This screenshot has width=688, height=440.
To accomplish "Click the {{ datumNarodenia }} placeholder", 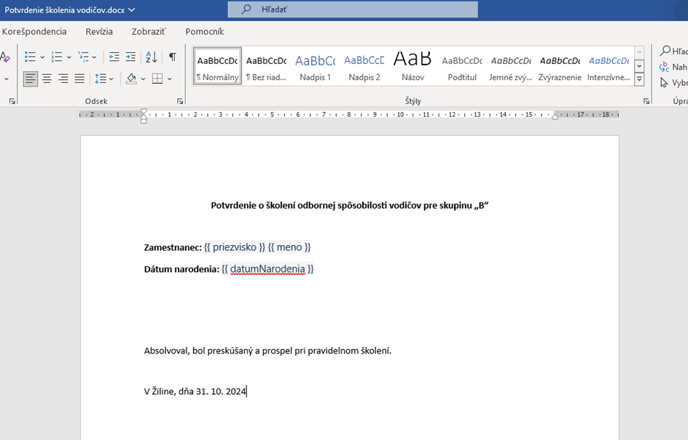I will pyautogui.click(x=268, y=268).
